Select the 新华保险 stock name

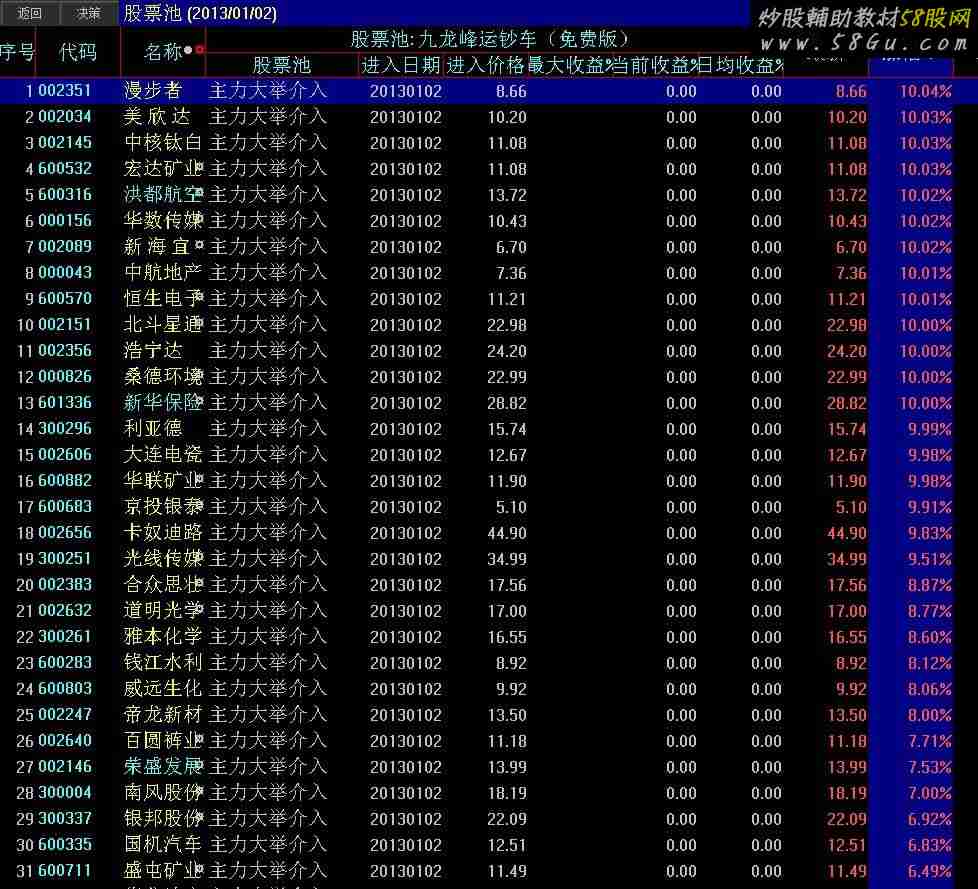[163, 402]
